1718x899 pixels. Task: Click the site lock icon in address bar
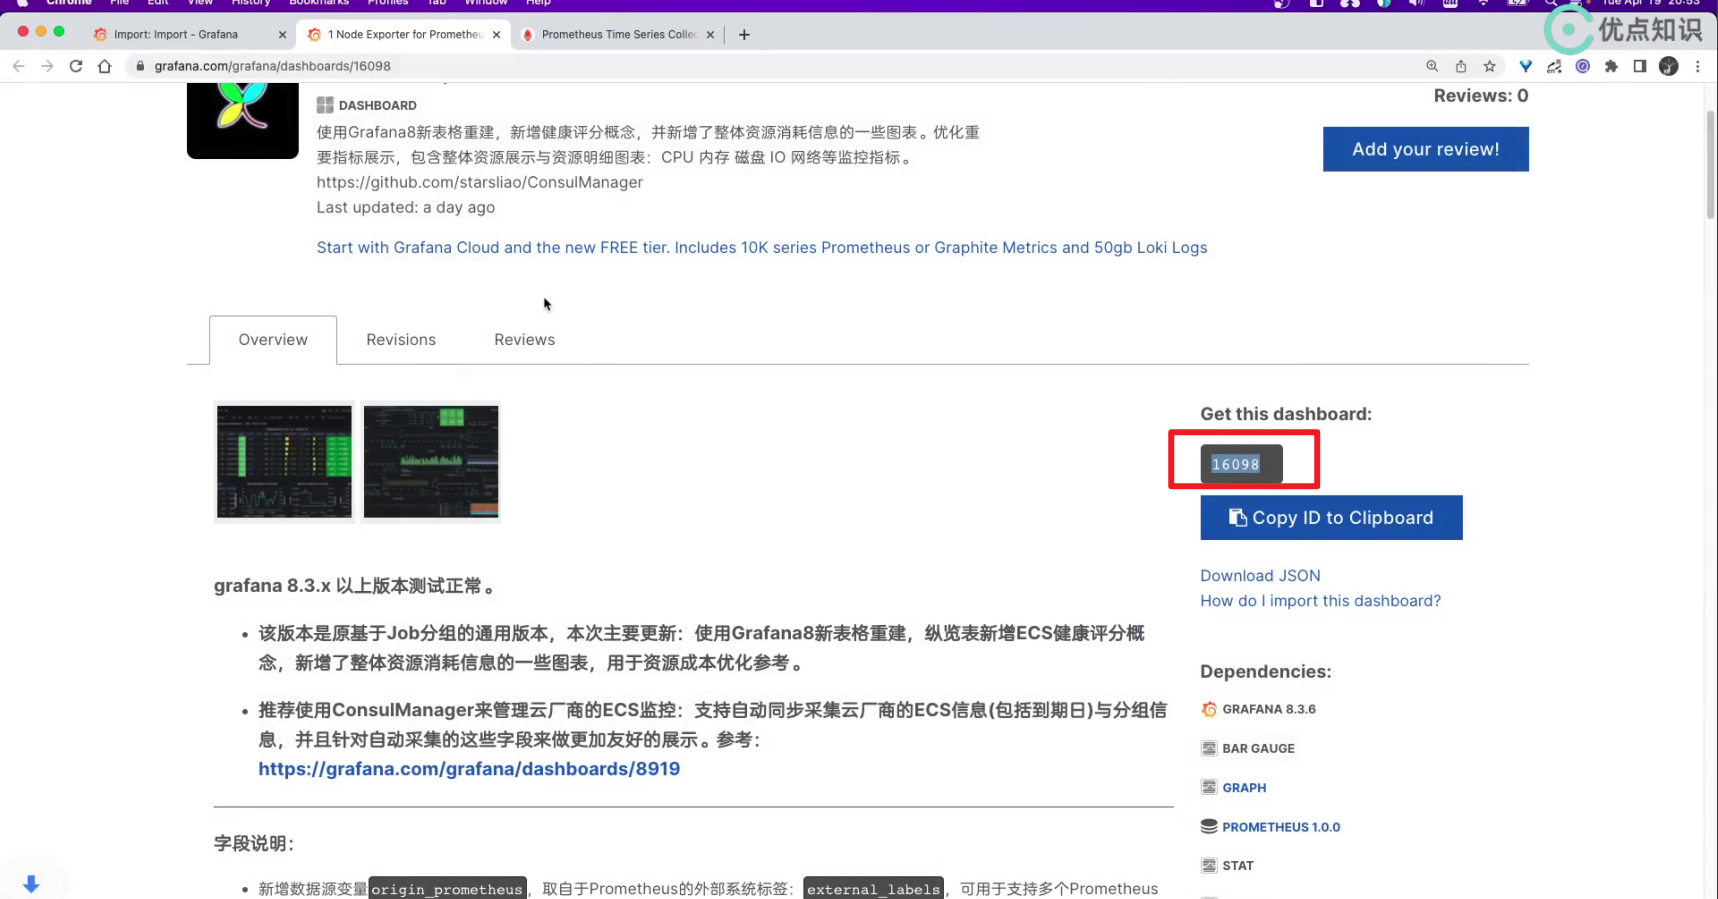tap(140, 66)
